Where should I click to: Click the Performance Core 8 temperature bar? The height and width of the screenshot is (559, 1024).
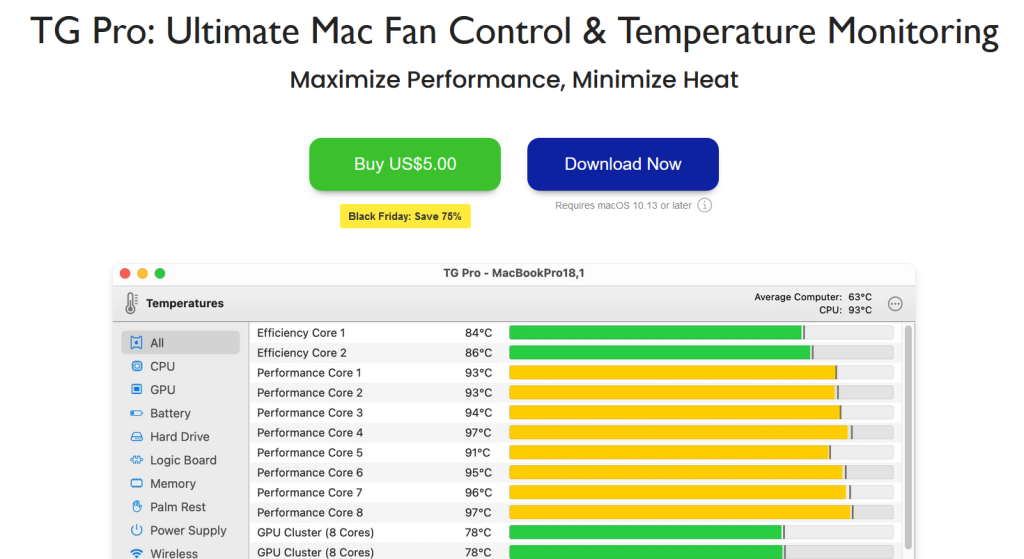point(700,512)
